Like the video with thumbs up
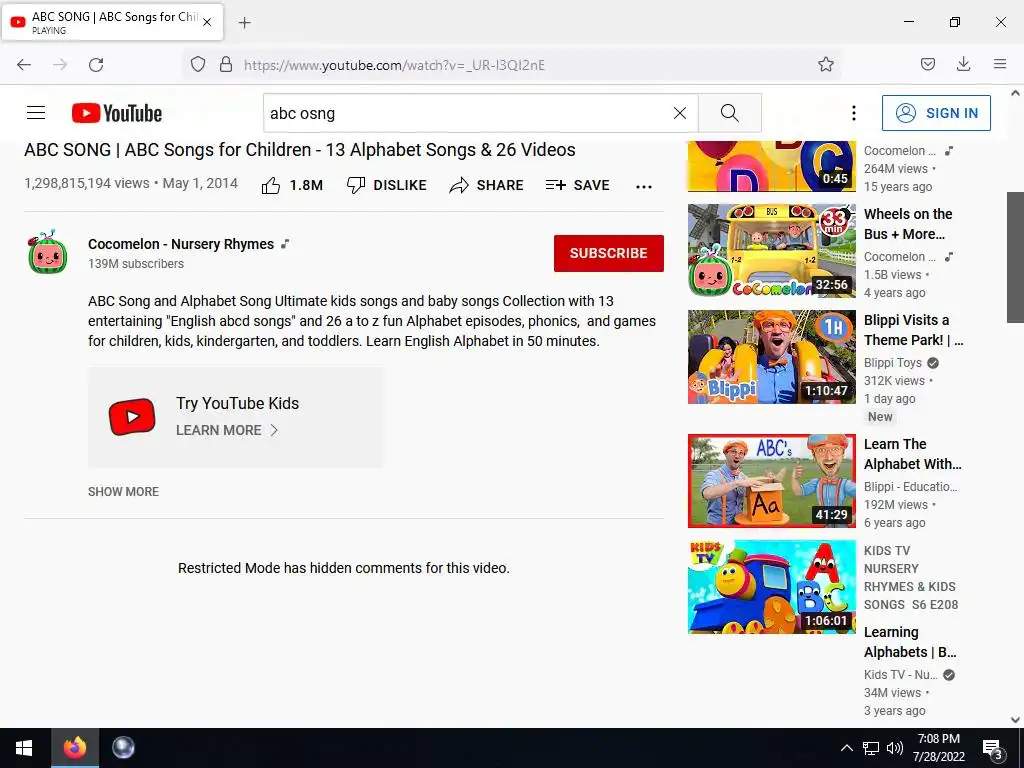The image size is (1024, 768). point(292,185)
